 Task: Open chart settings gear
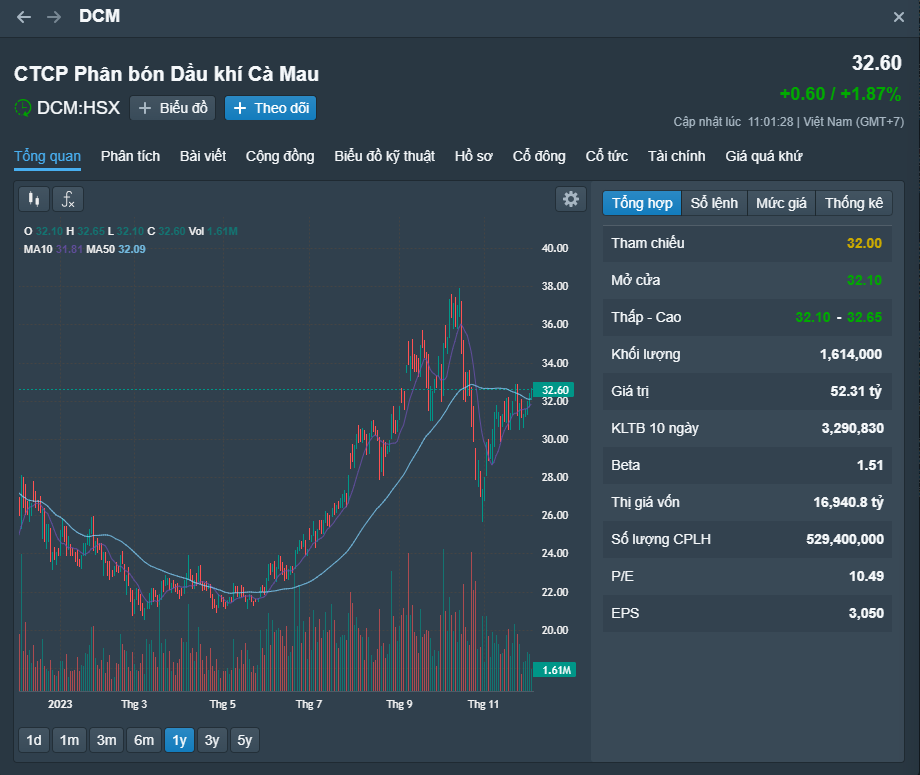[570, 199]
